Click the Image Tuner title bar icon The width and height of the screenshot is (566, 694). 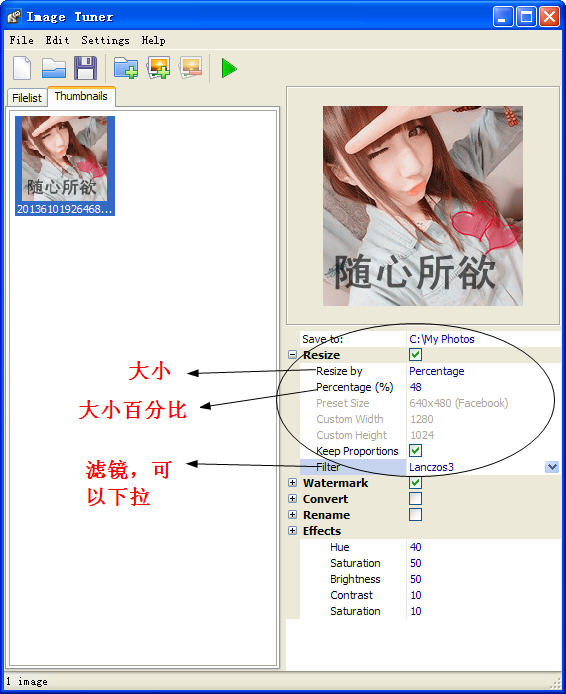[14, 17]
